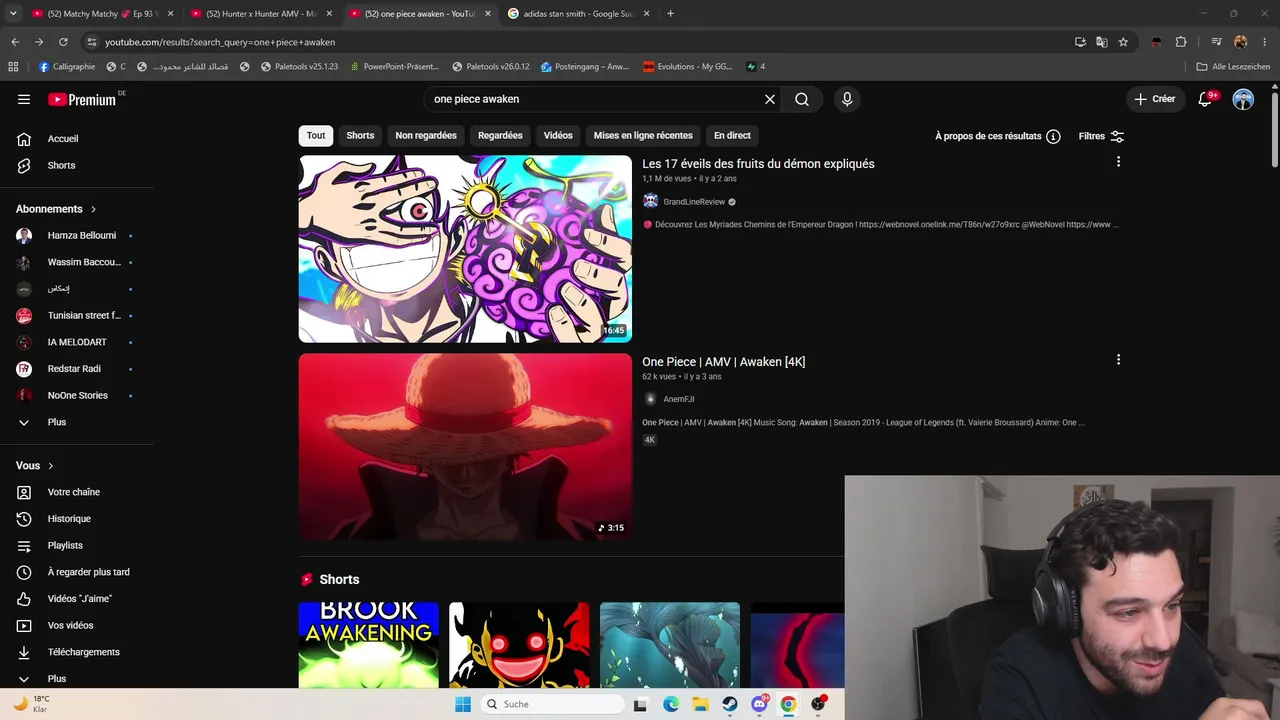The image size is (1280, 720).
Task: Open NoOne Stories subscription channel
Action: pos(77,395)
